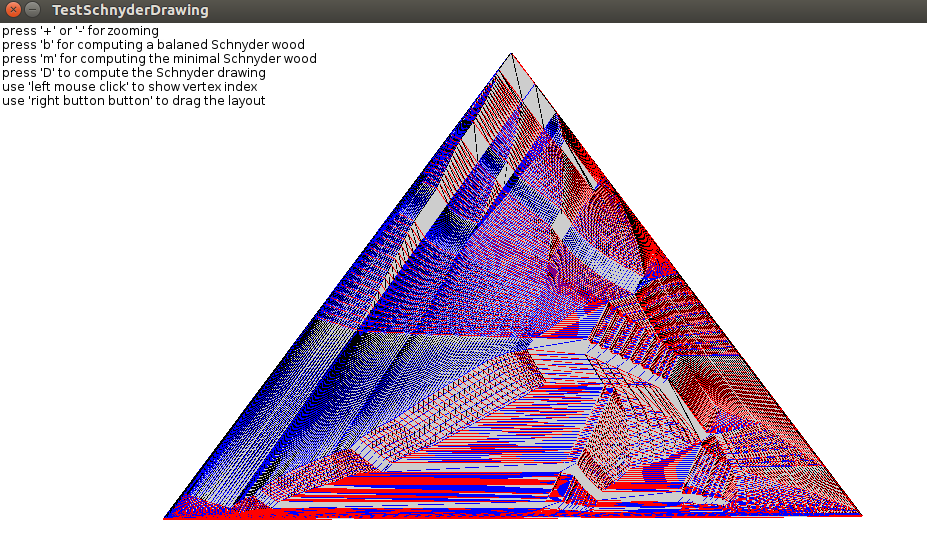Close the TestSchnyderDrawing window

[12, 10]
